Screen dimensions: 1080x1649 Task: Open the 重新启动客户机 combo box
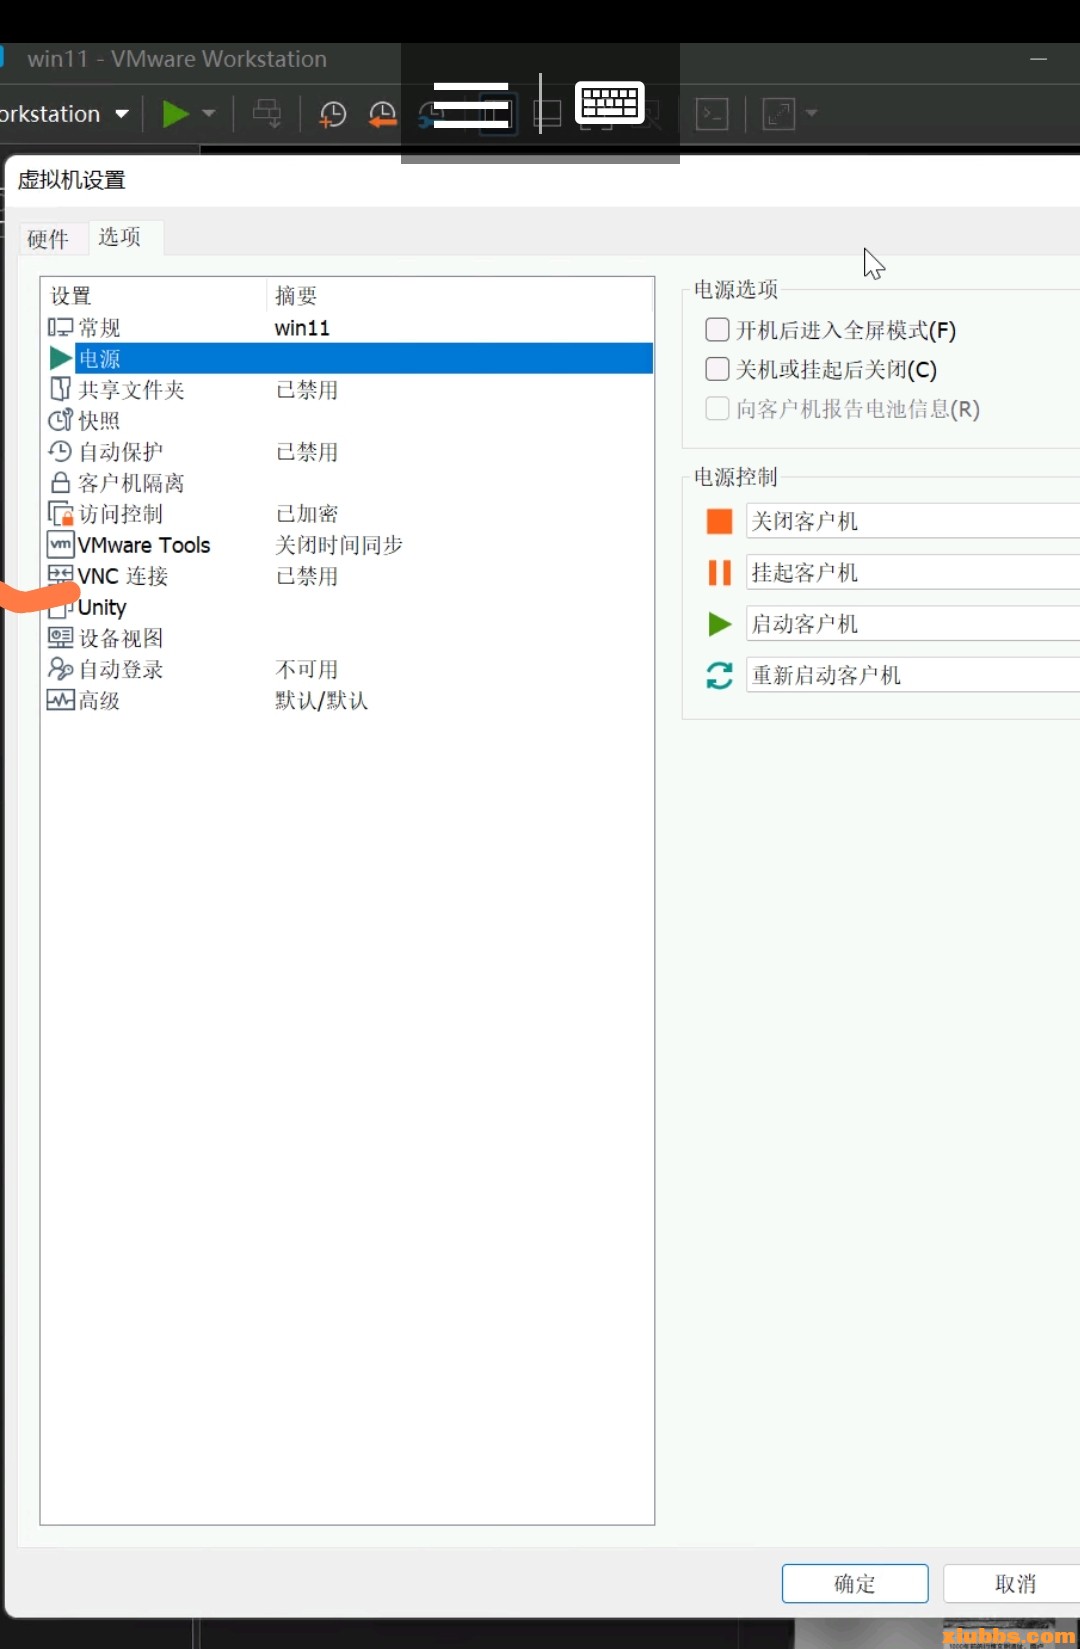coord(910,675)
